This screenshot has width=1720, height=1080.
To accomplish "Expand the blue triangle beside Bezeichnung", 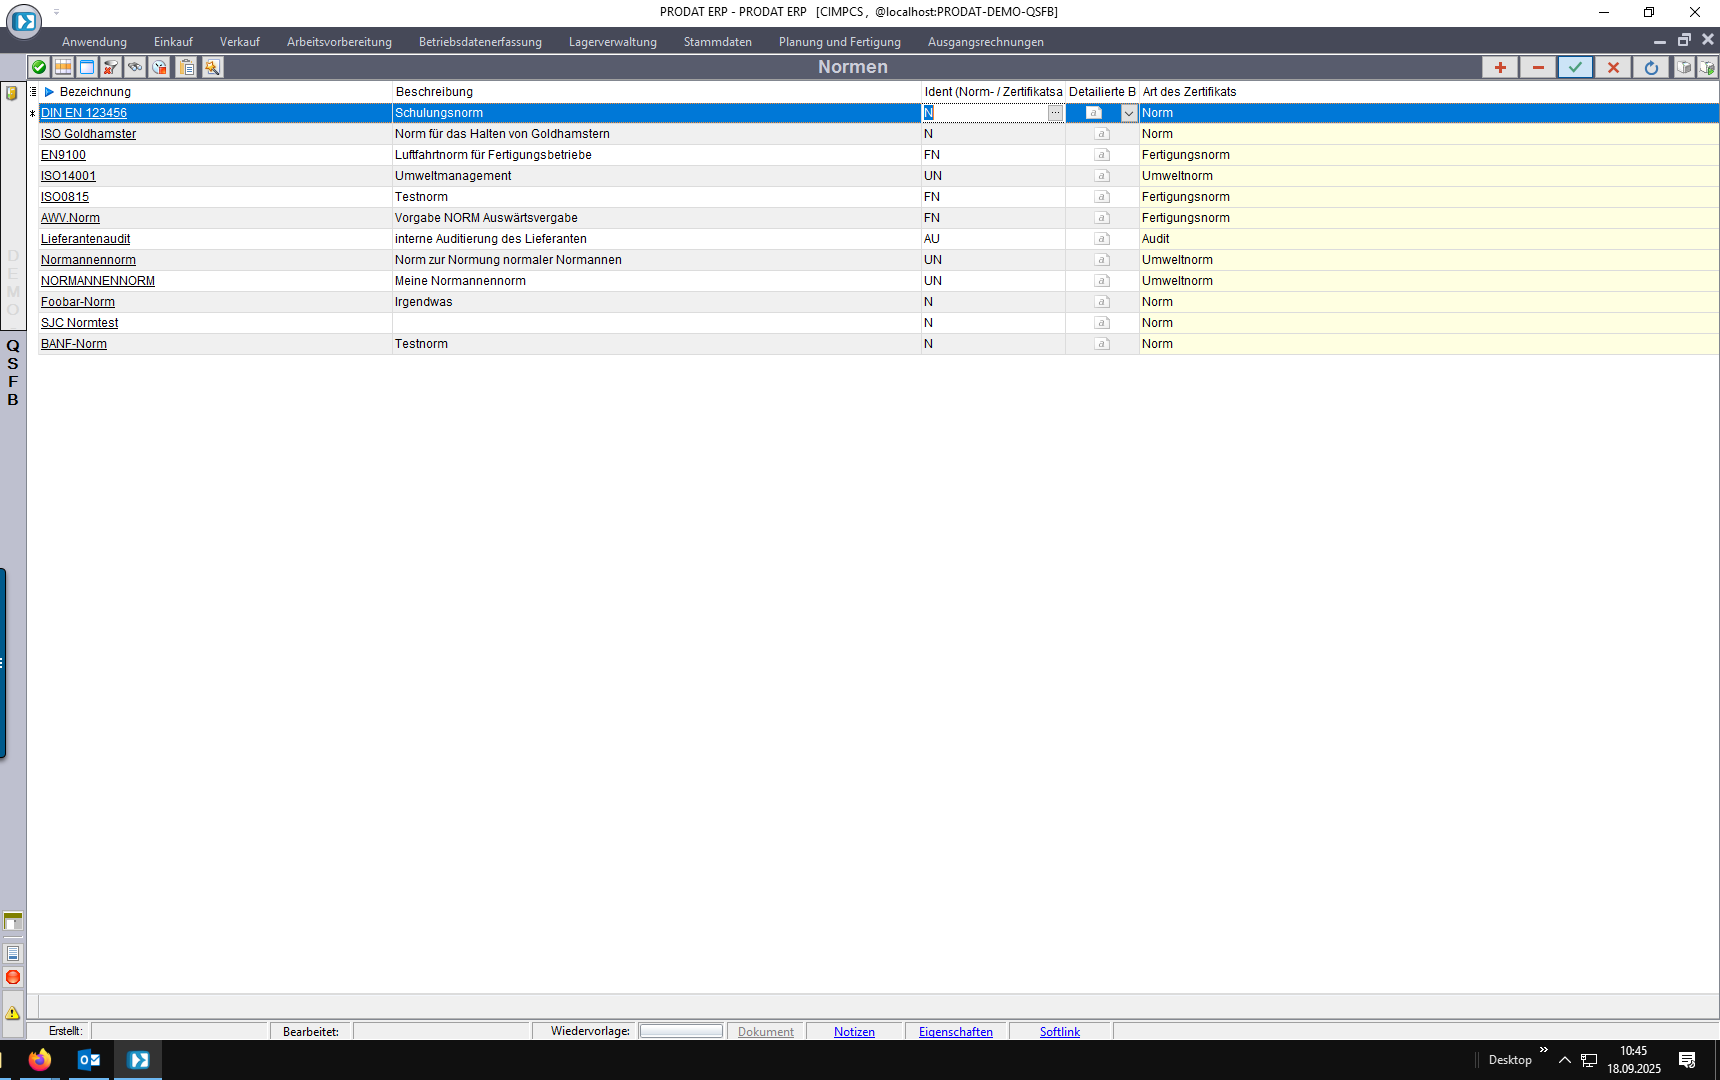I will pos(49,92).
